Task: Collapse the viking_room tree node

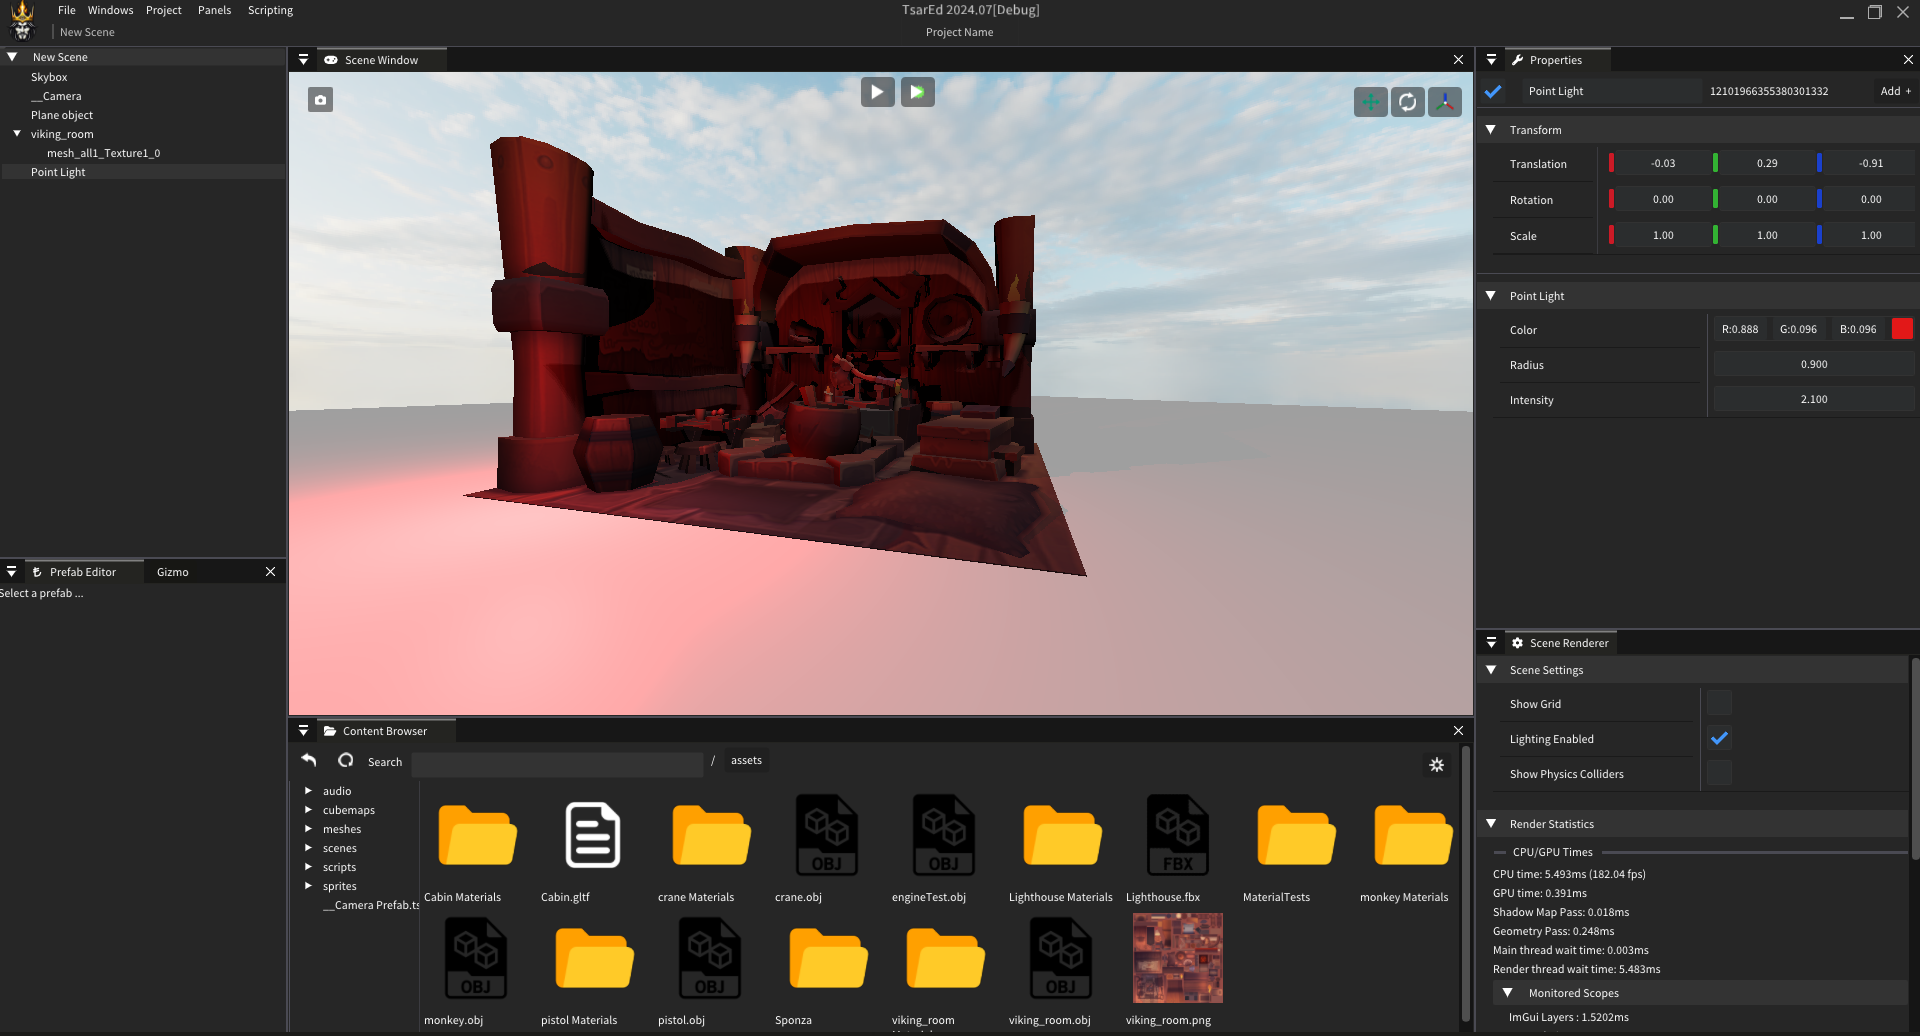Action: (x=17, y=134)
